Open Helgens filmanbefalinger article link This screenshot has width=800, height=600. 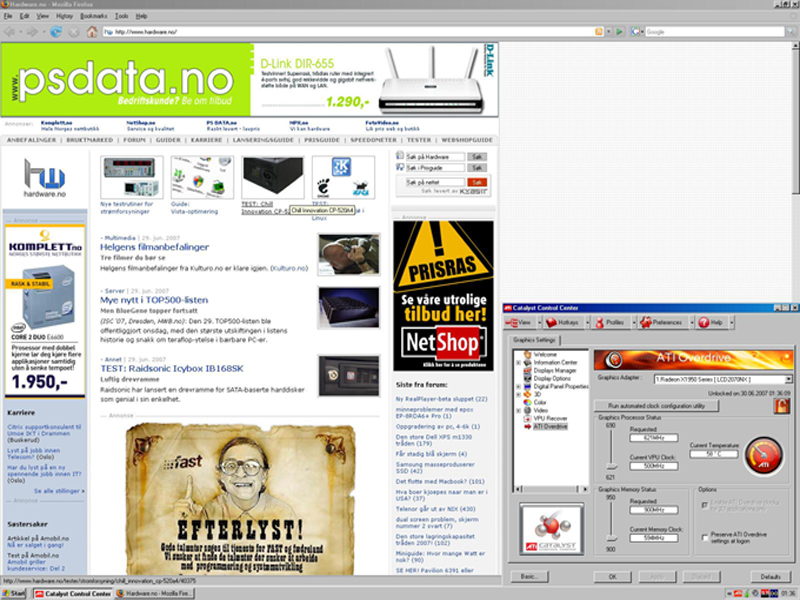pos(155,247)
